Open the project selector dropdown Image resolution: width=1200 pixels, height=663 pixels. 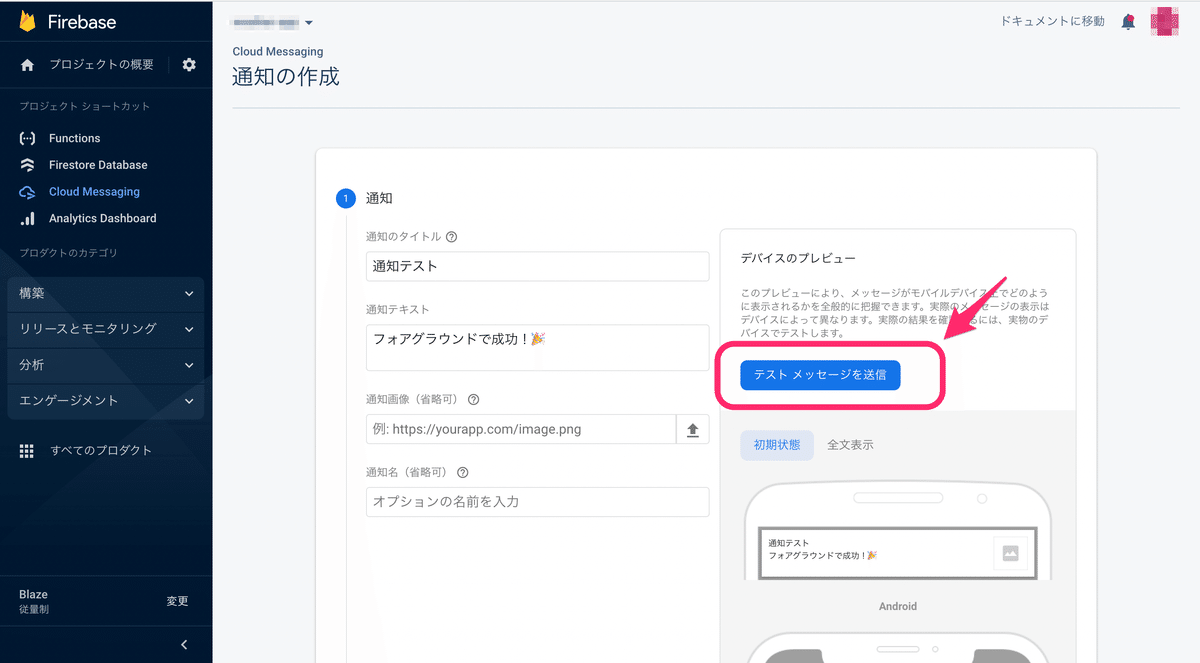point(272,22)
